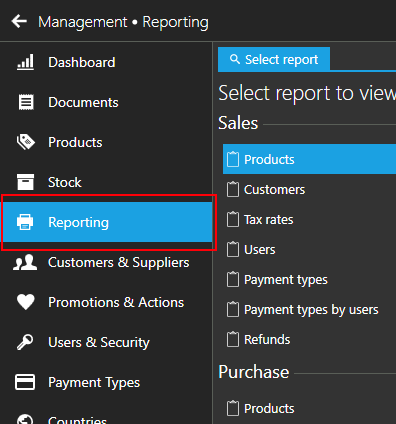Click the back arrow icon
The height and width of the screenshot is (424, 396).
coord(19,22)
